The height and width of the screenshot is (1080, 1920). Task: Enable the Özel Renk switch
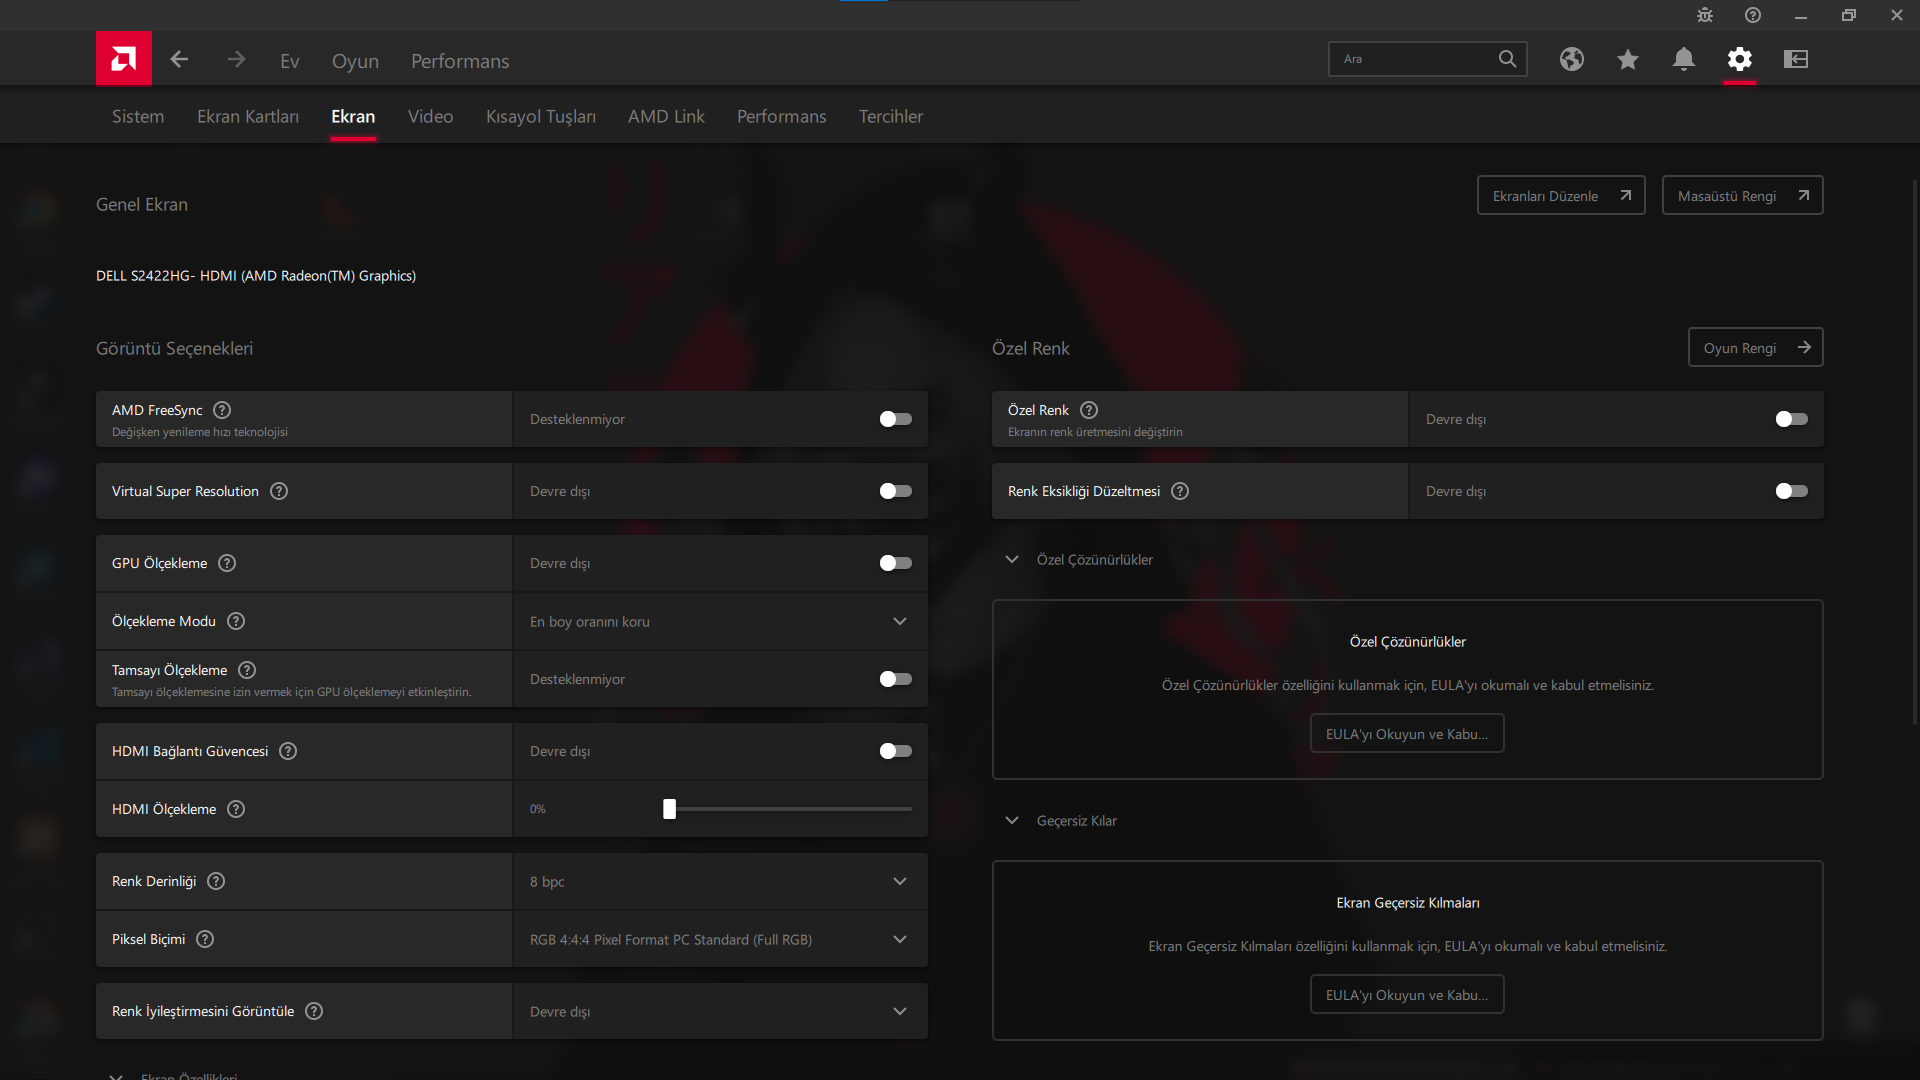coord(1791,419)
